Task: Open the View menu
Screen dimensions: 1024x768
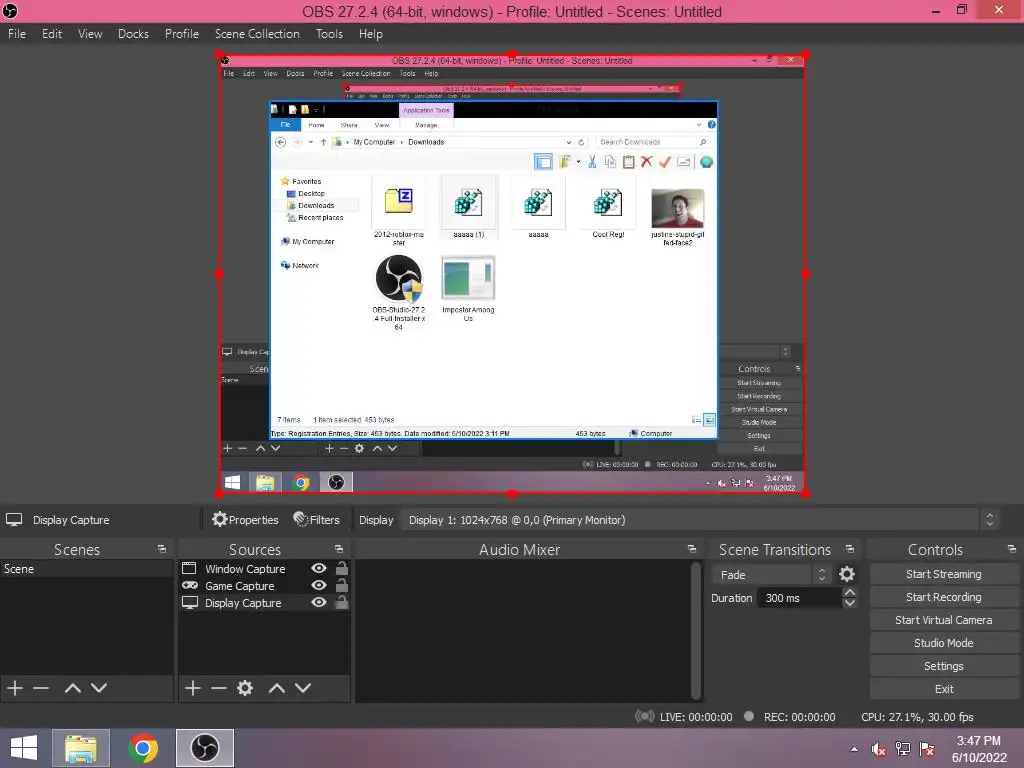Action: [90, 33]
